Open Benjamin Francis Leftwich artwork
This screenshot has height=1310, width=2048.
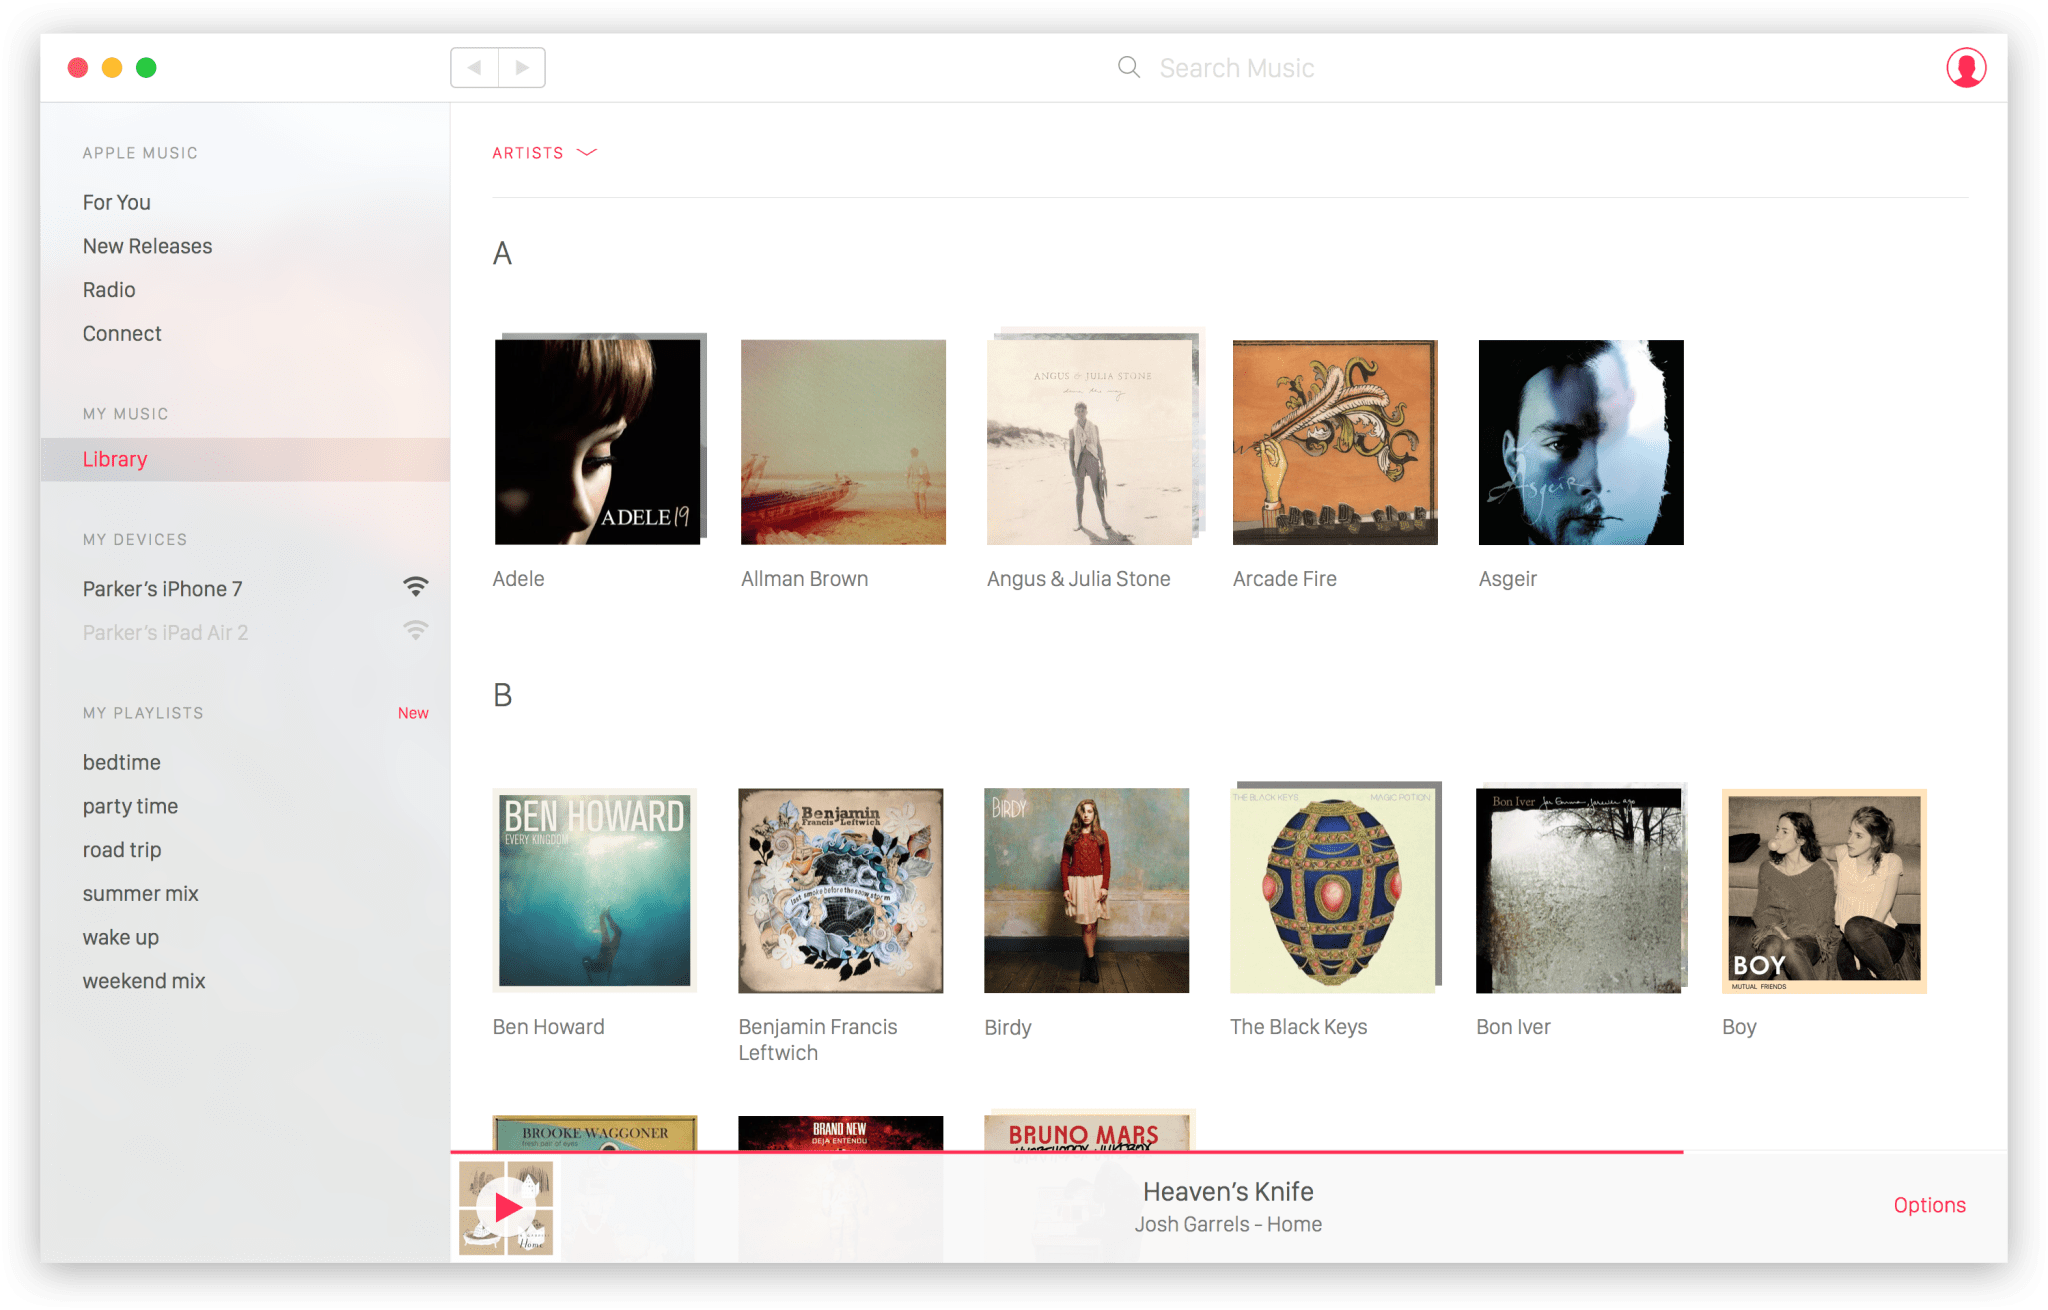click(841, 890)
